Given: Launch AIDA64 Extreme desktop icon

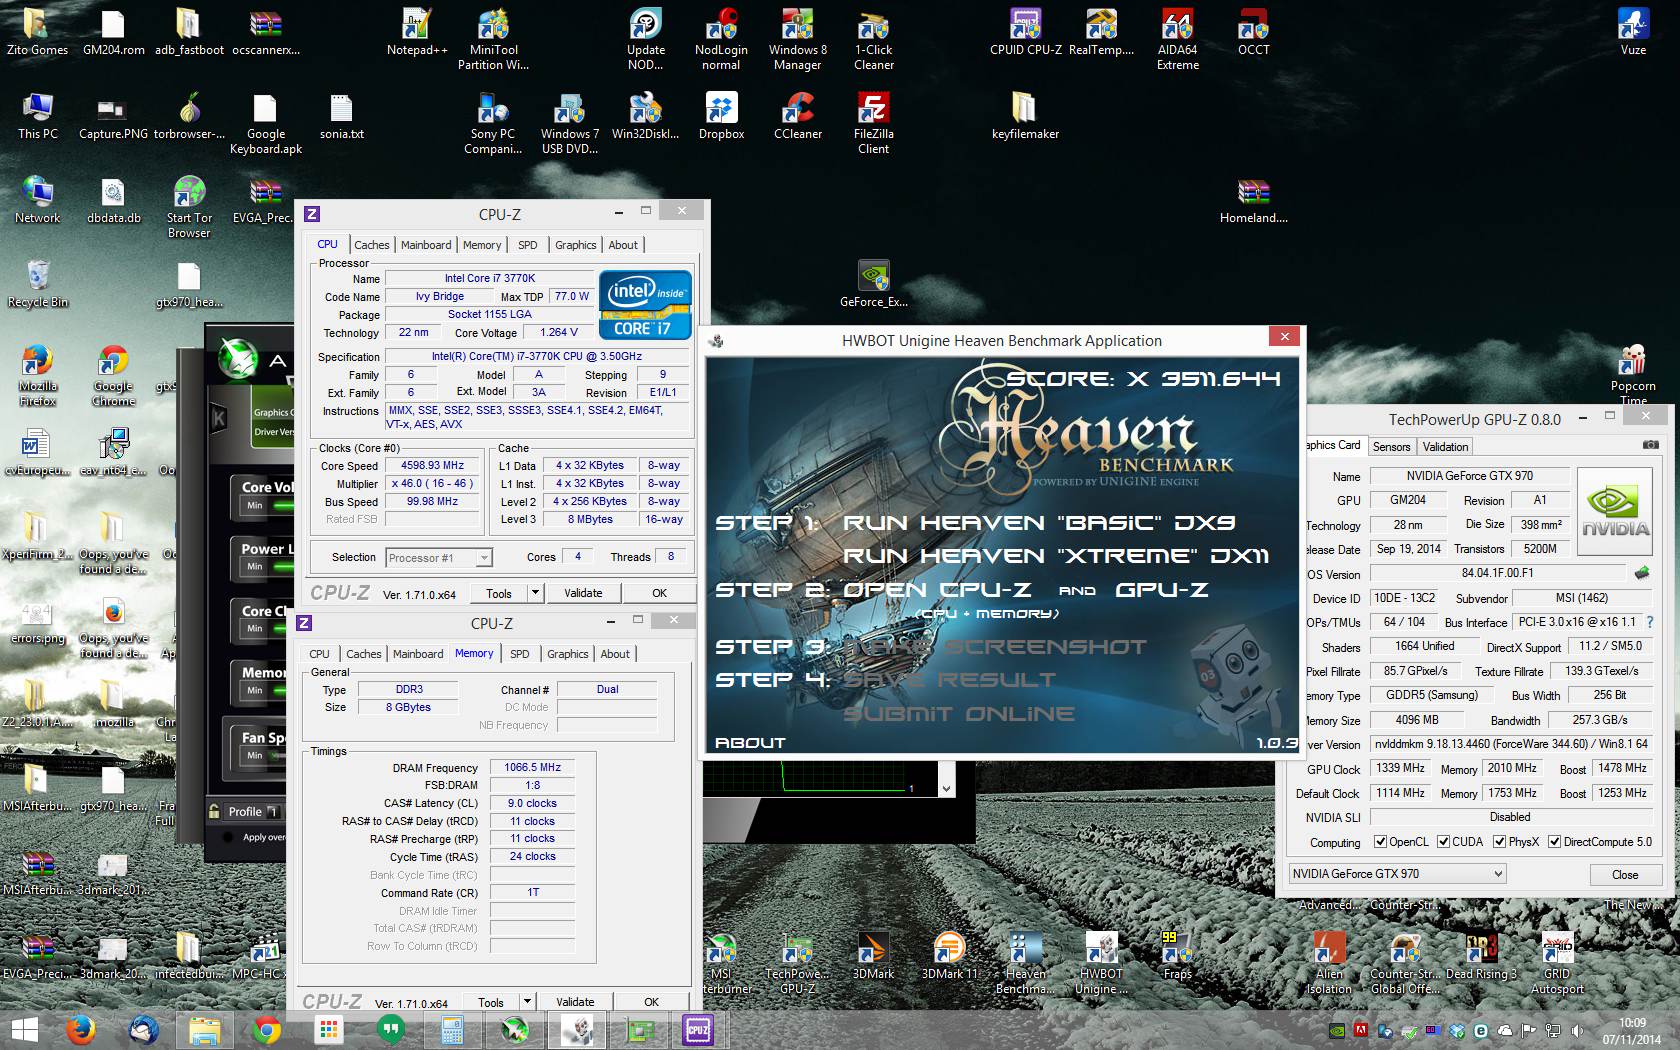Looking at the screenshot, I should click(x=1177, y=38).
